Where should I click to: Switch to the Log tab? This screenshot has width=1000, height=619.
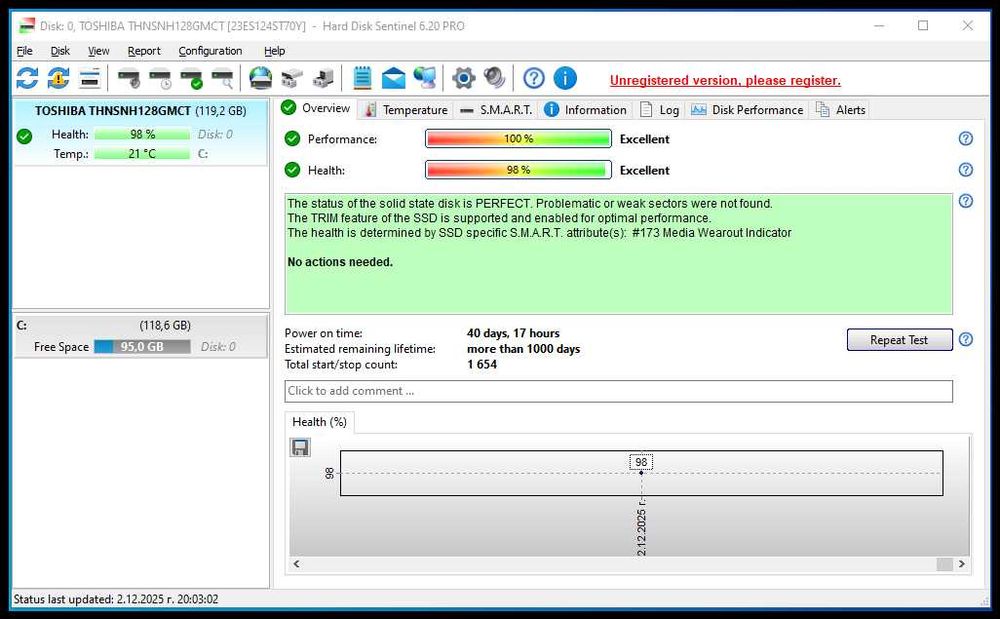coord(659,110)
